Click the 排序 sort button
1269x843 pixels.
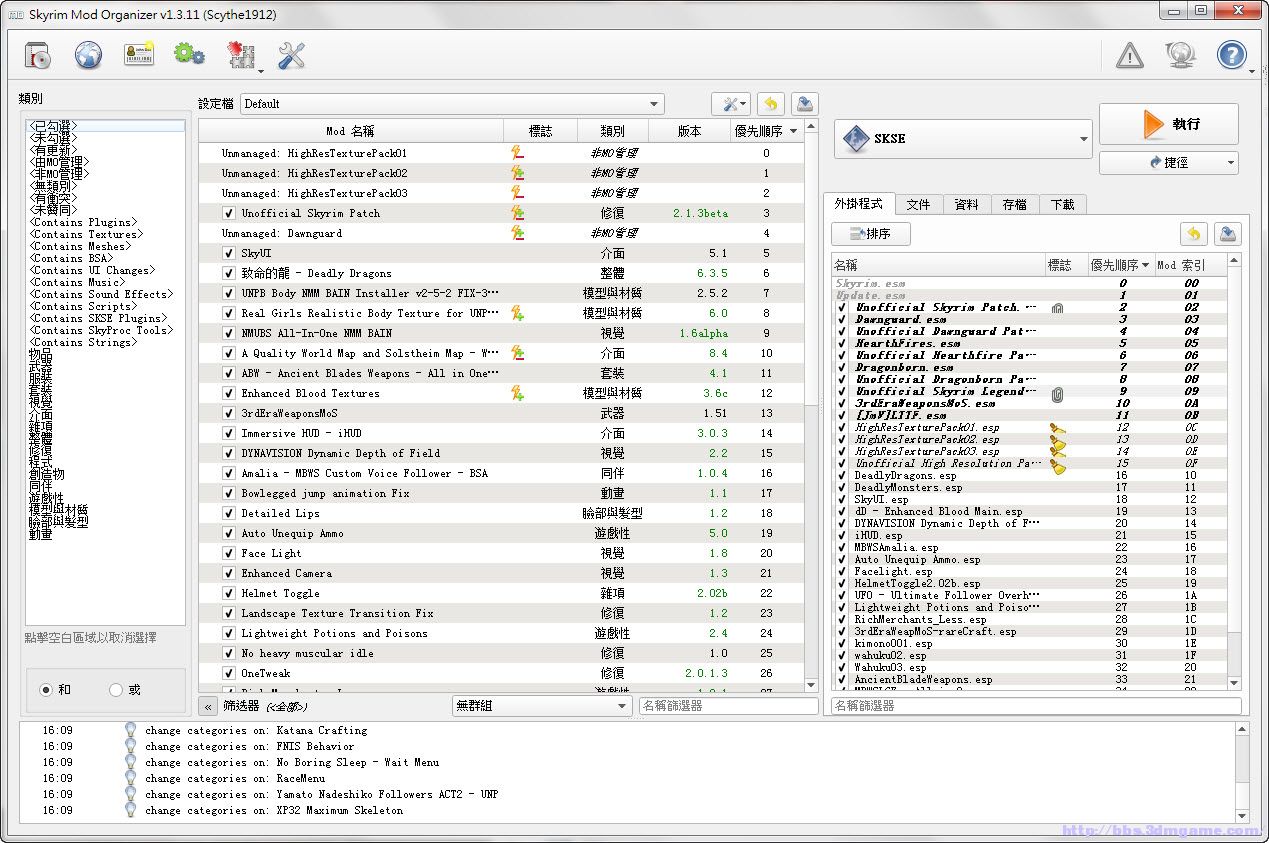tap(871, 234)
